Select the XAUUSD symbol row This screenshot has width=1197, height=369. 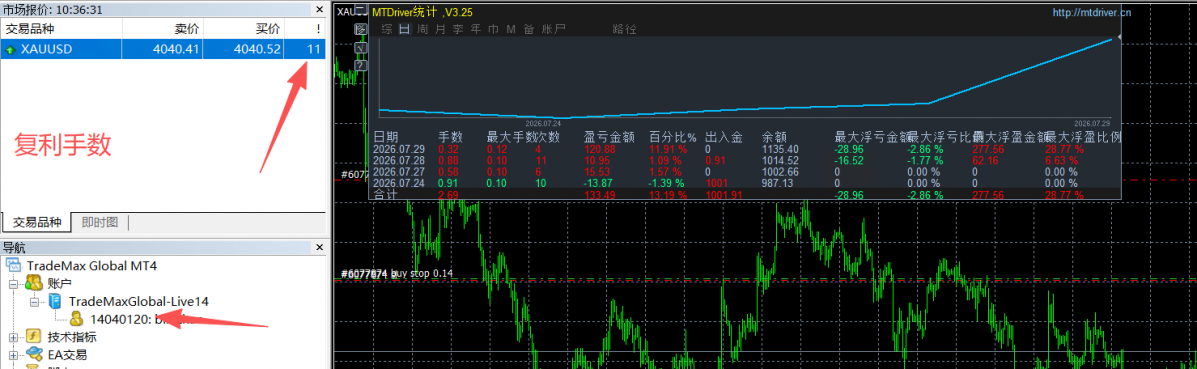pyautogui.click(x=163, y=50)
